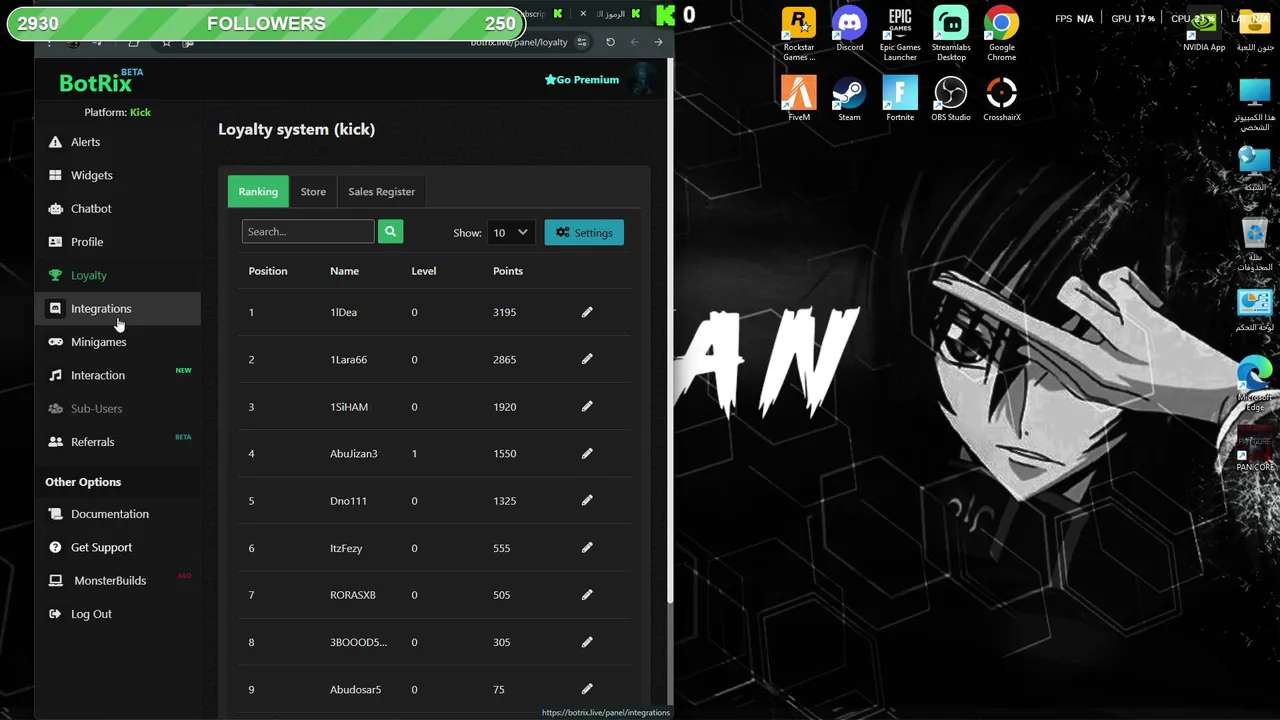Click the browser page vertical scrollbar
1280x720 pixels.
tap(670, 330)
